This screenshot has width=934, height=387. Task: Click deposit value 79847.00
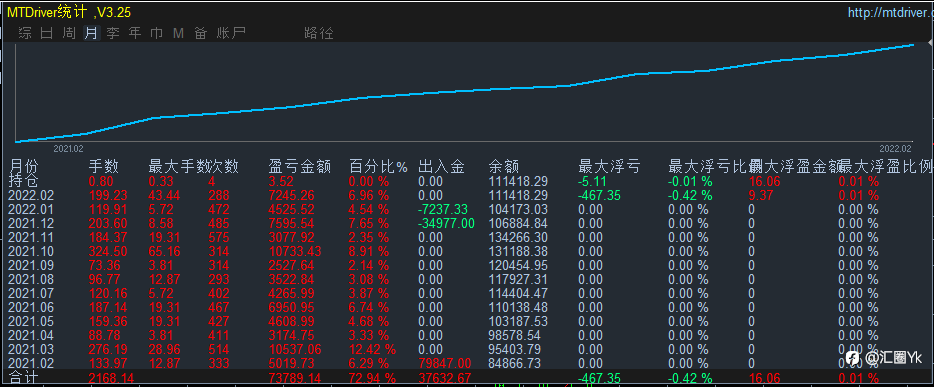(445, 363)
